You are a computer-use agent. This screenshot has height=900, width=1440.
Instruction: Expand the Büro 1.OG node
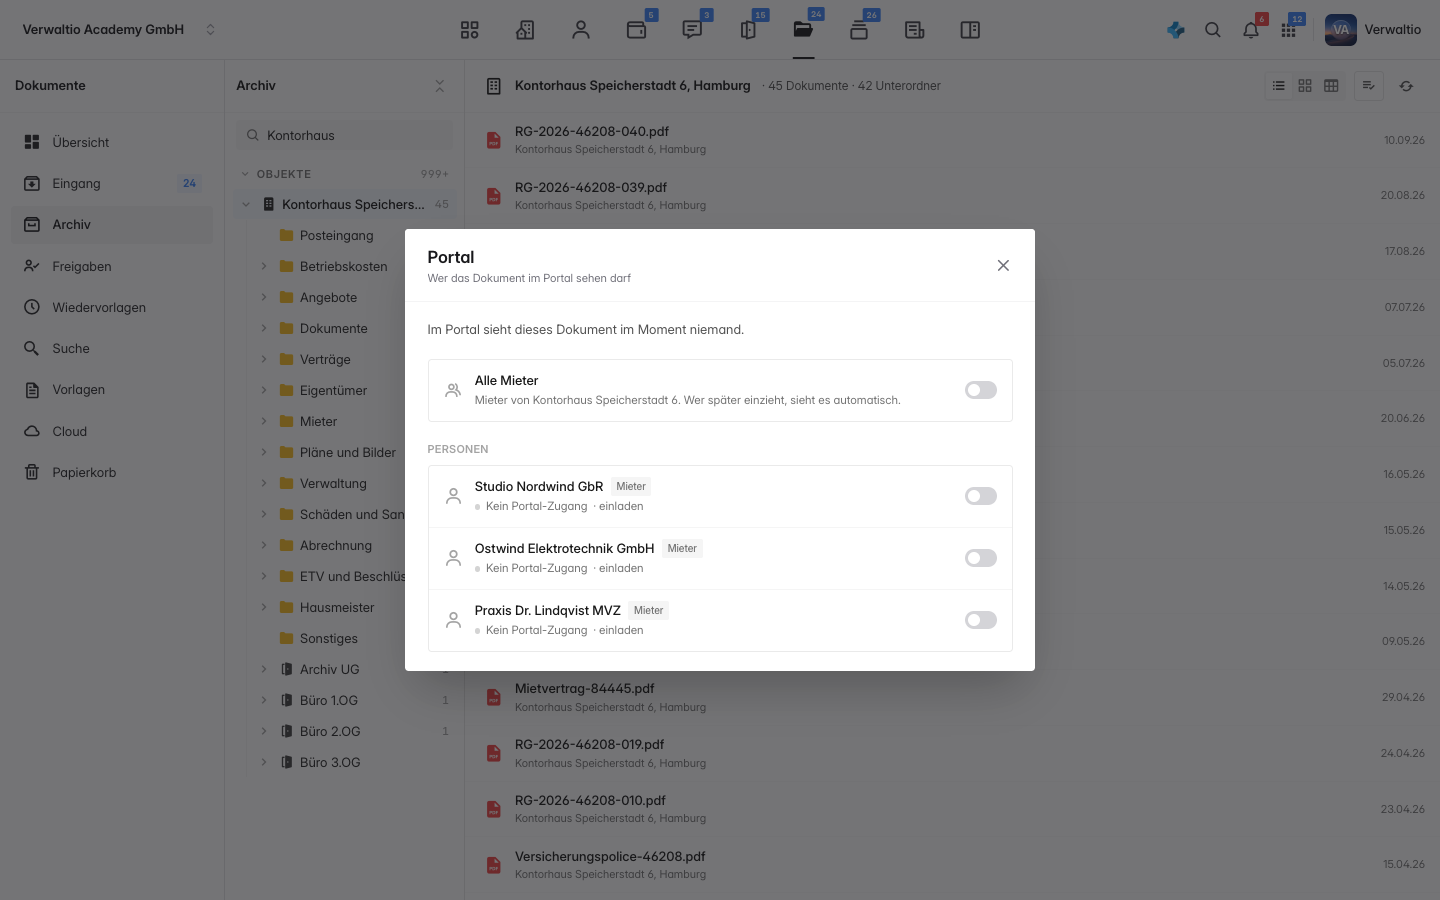[x=264, y=700]
